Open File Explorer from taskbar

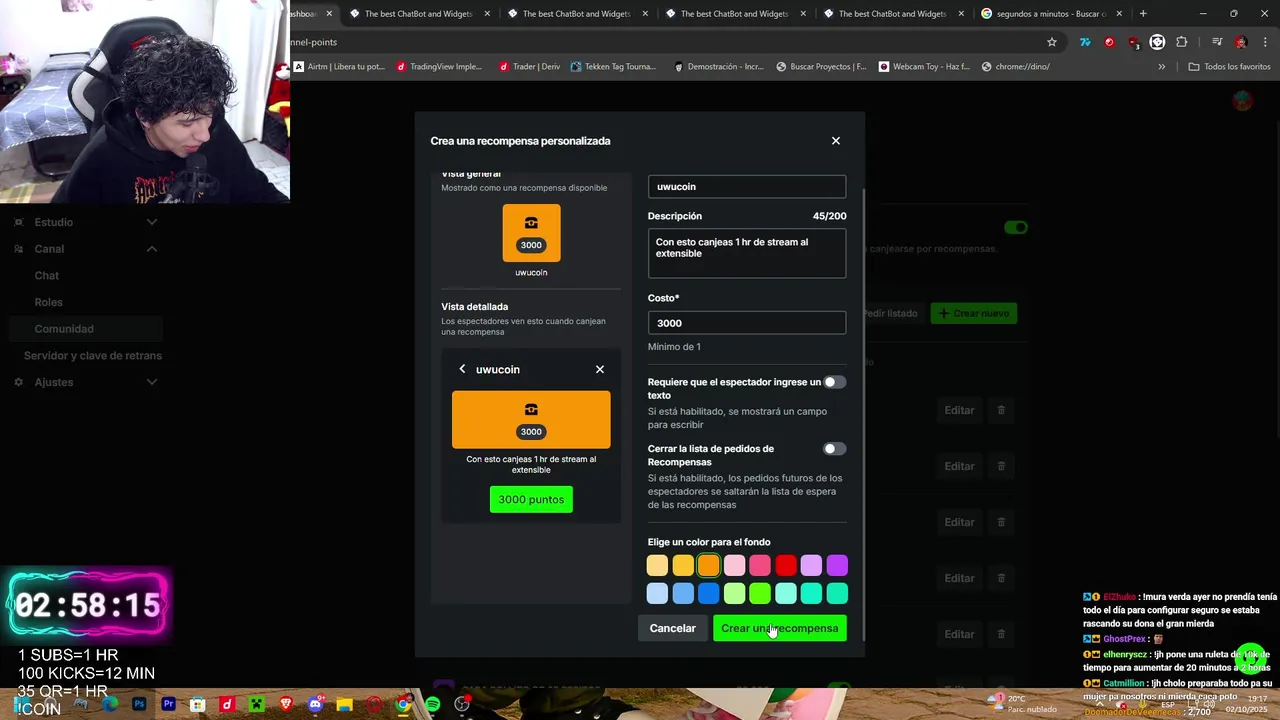[344, 705]
